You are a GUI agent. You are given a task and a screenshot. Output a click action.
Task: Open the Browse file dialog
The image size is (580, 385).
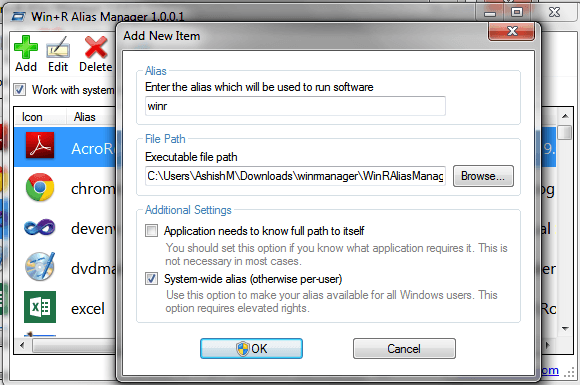tap(483, 176)
